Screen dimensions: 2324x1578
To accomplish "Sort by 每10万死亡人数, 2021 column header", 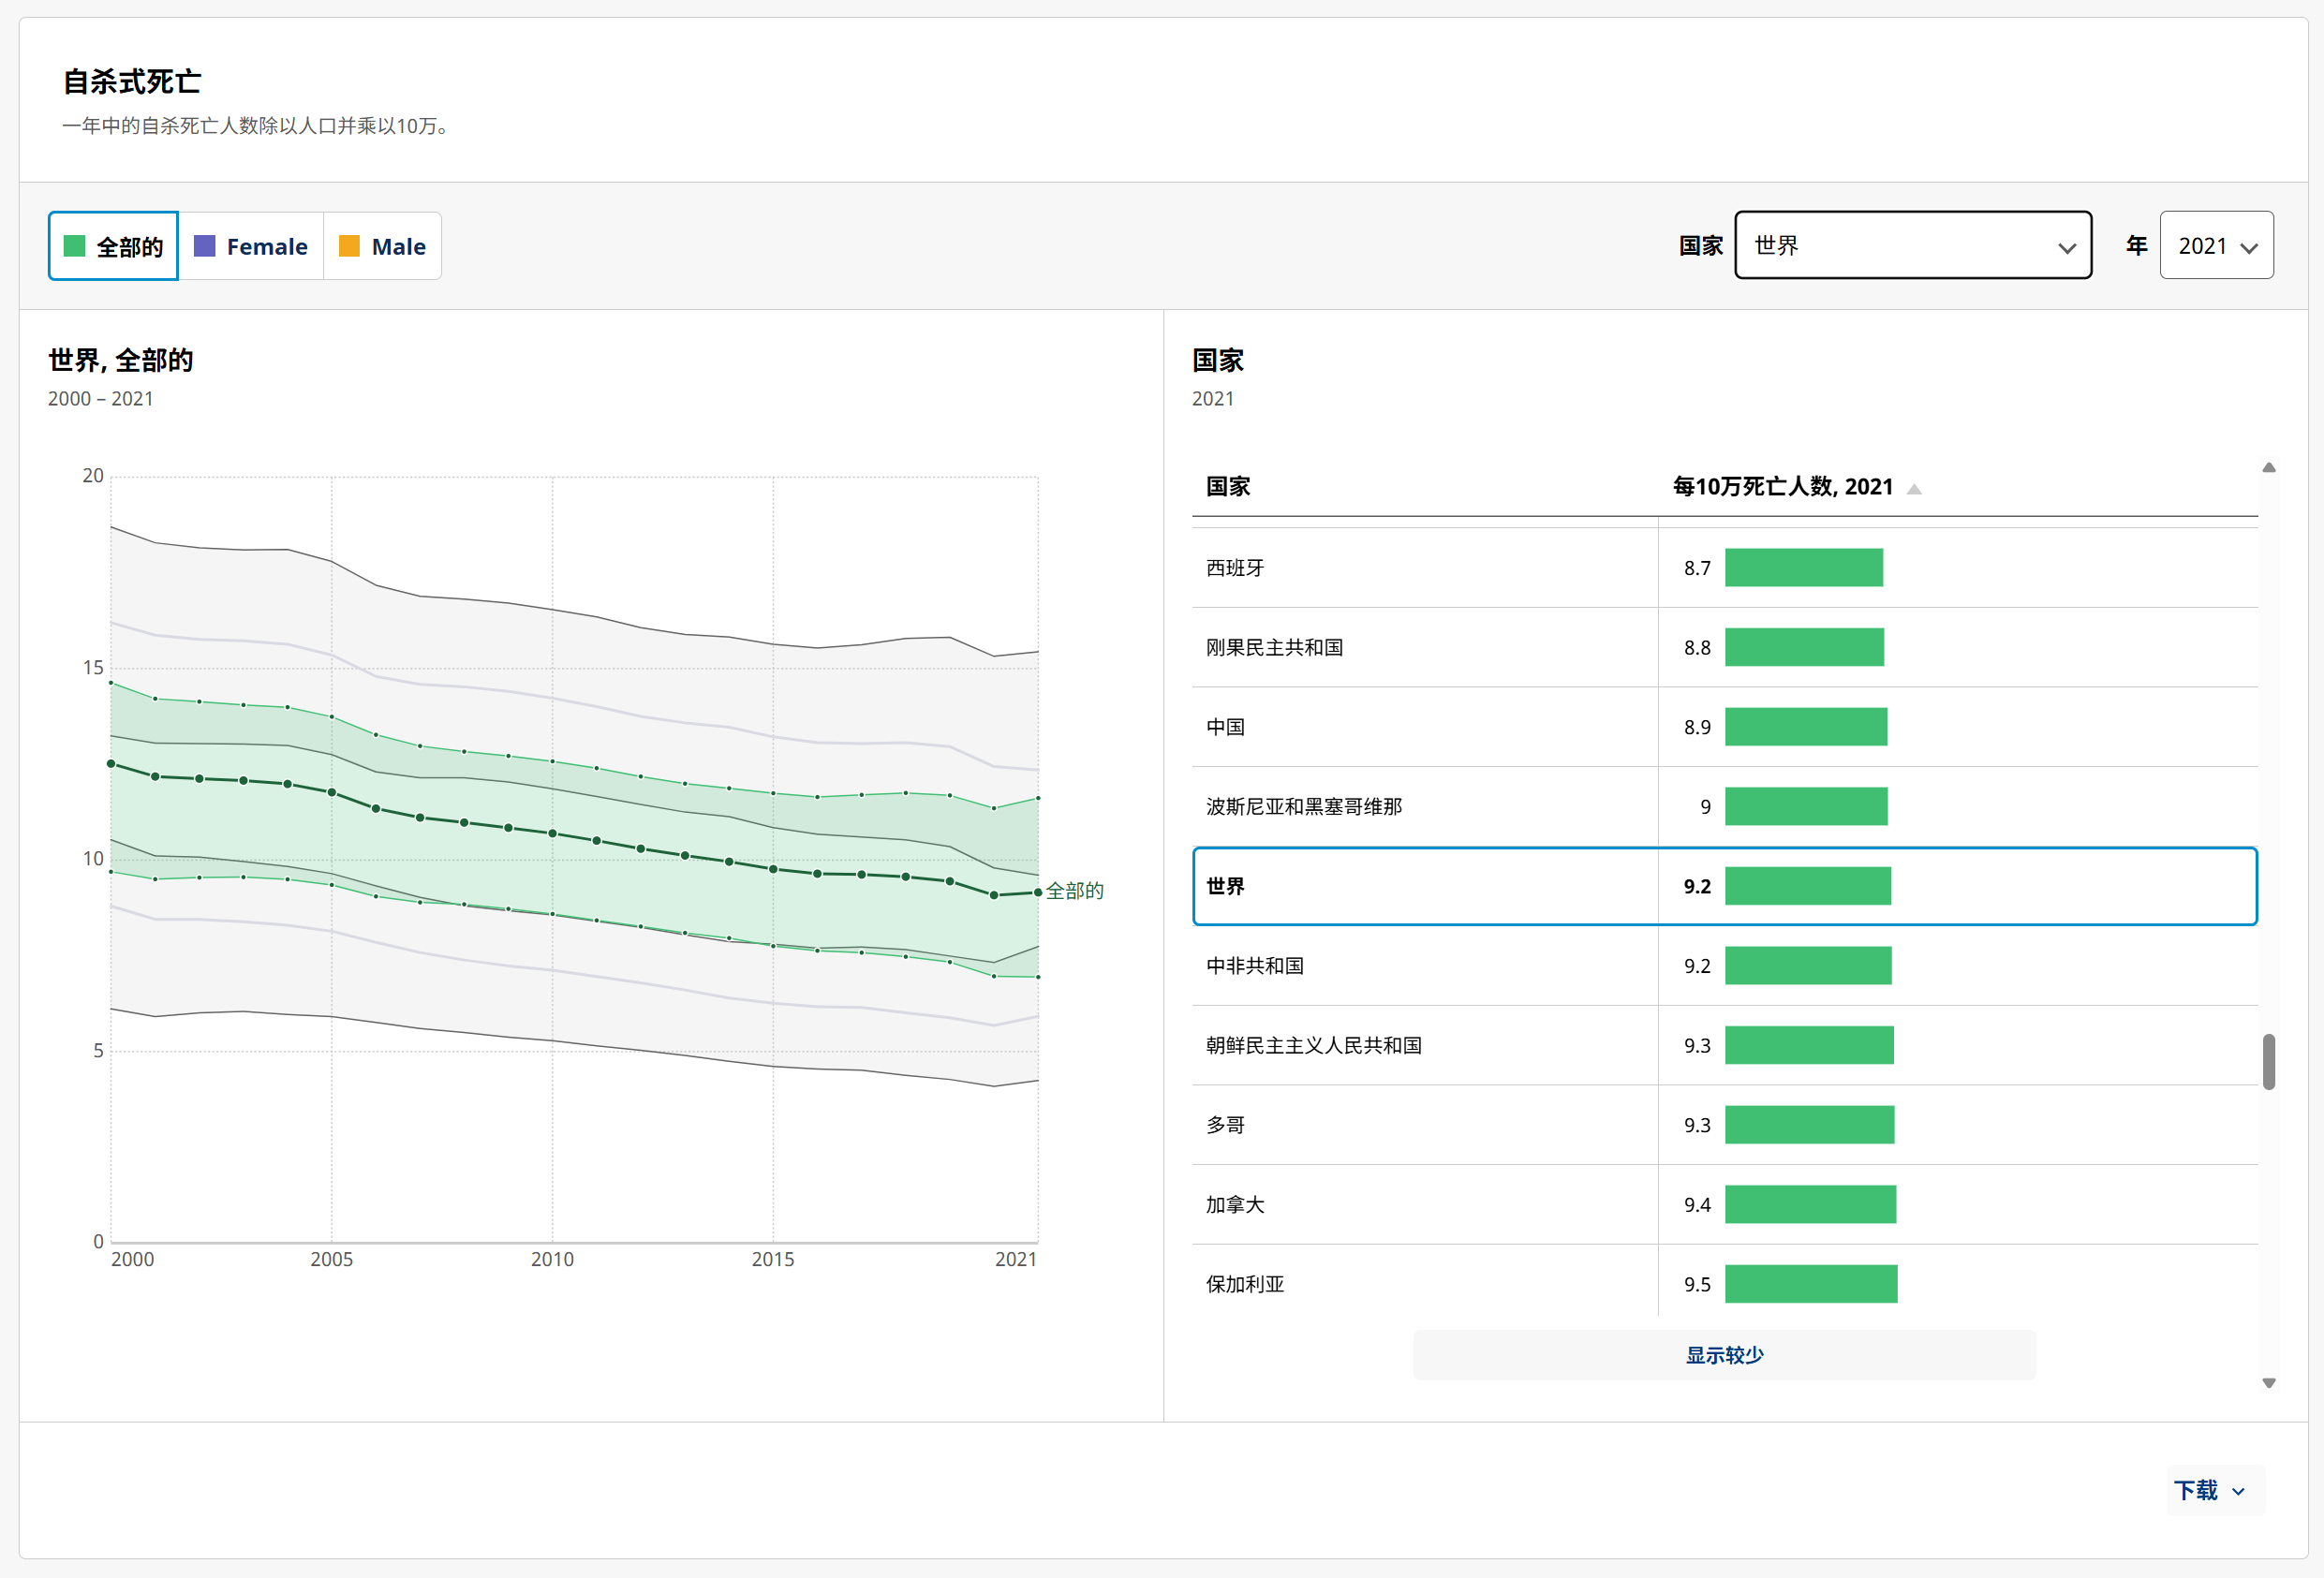I will point(1783,487).
